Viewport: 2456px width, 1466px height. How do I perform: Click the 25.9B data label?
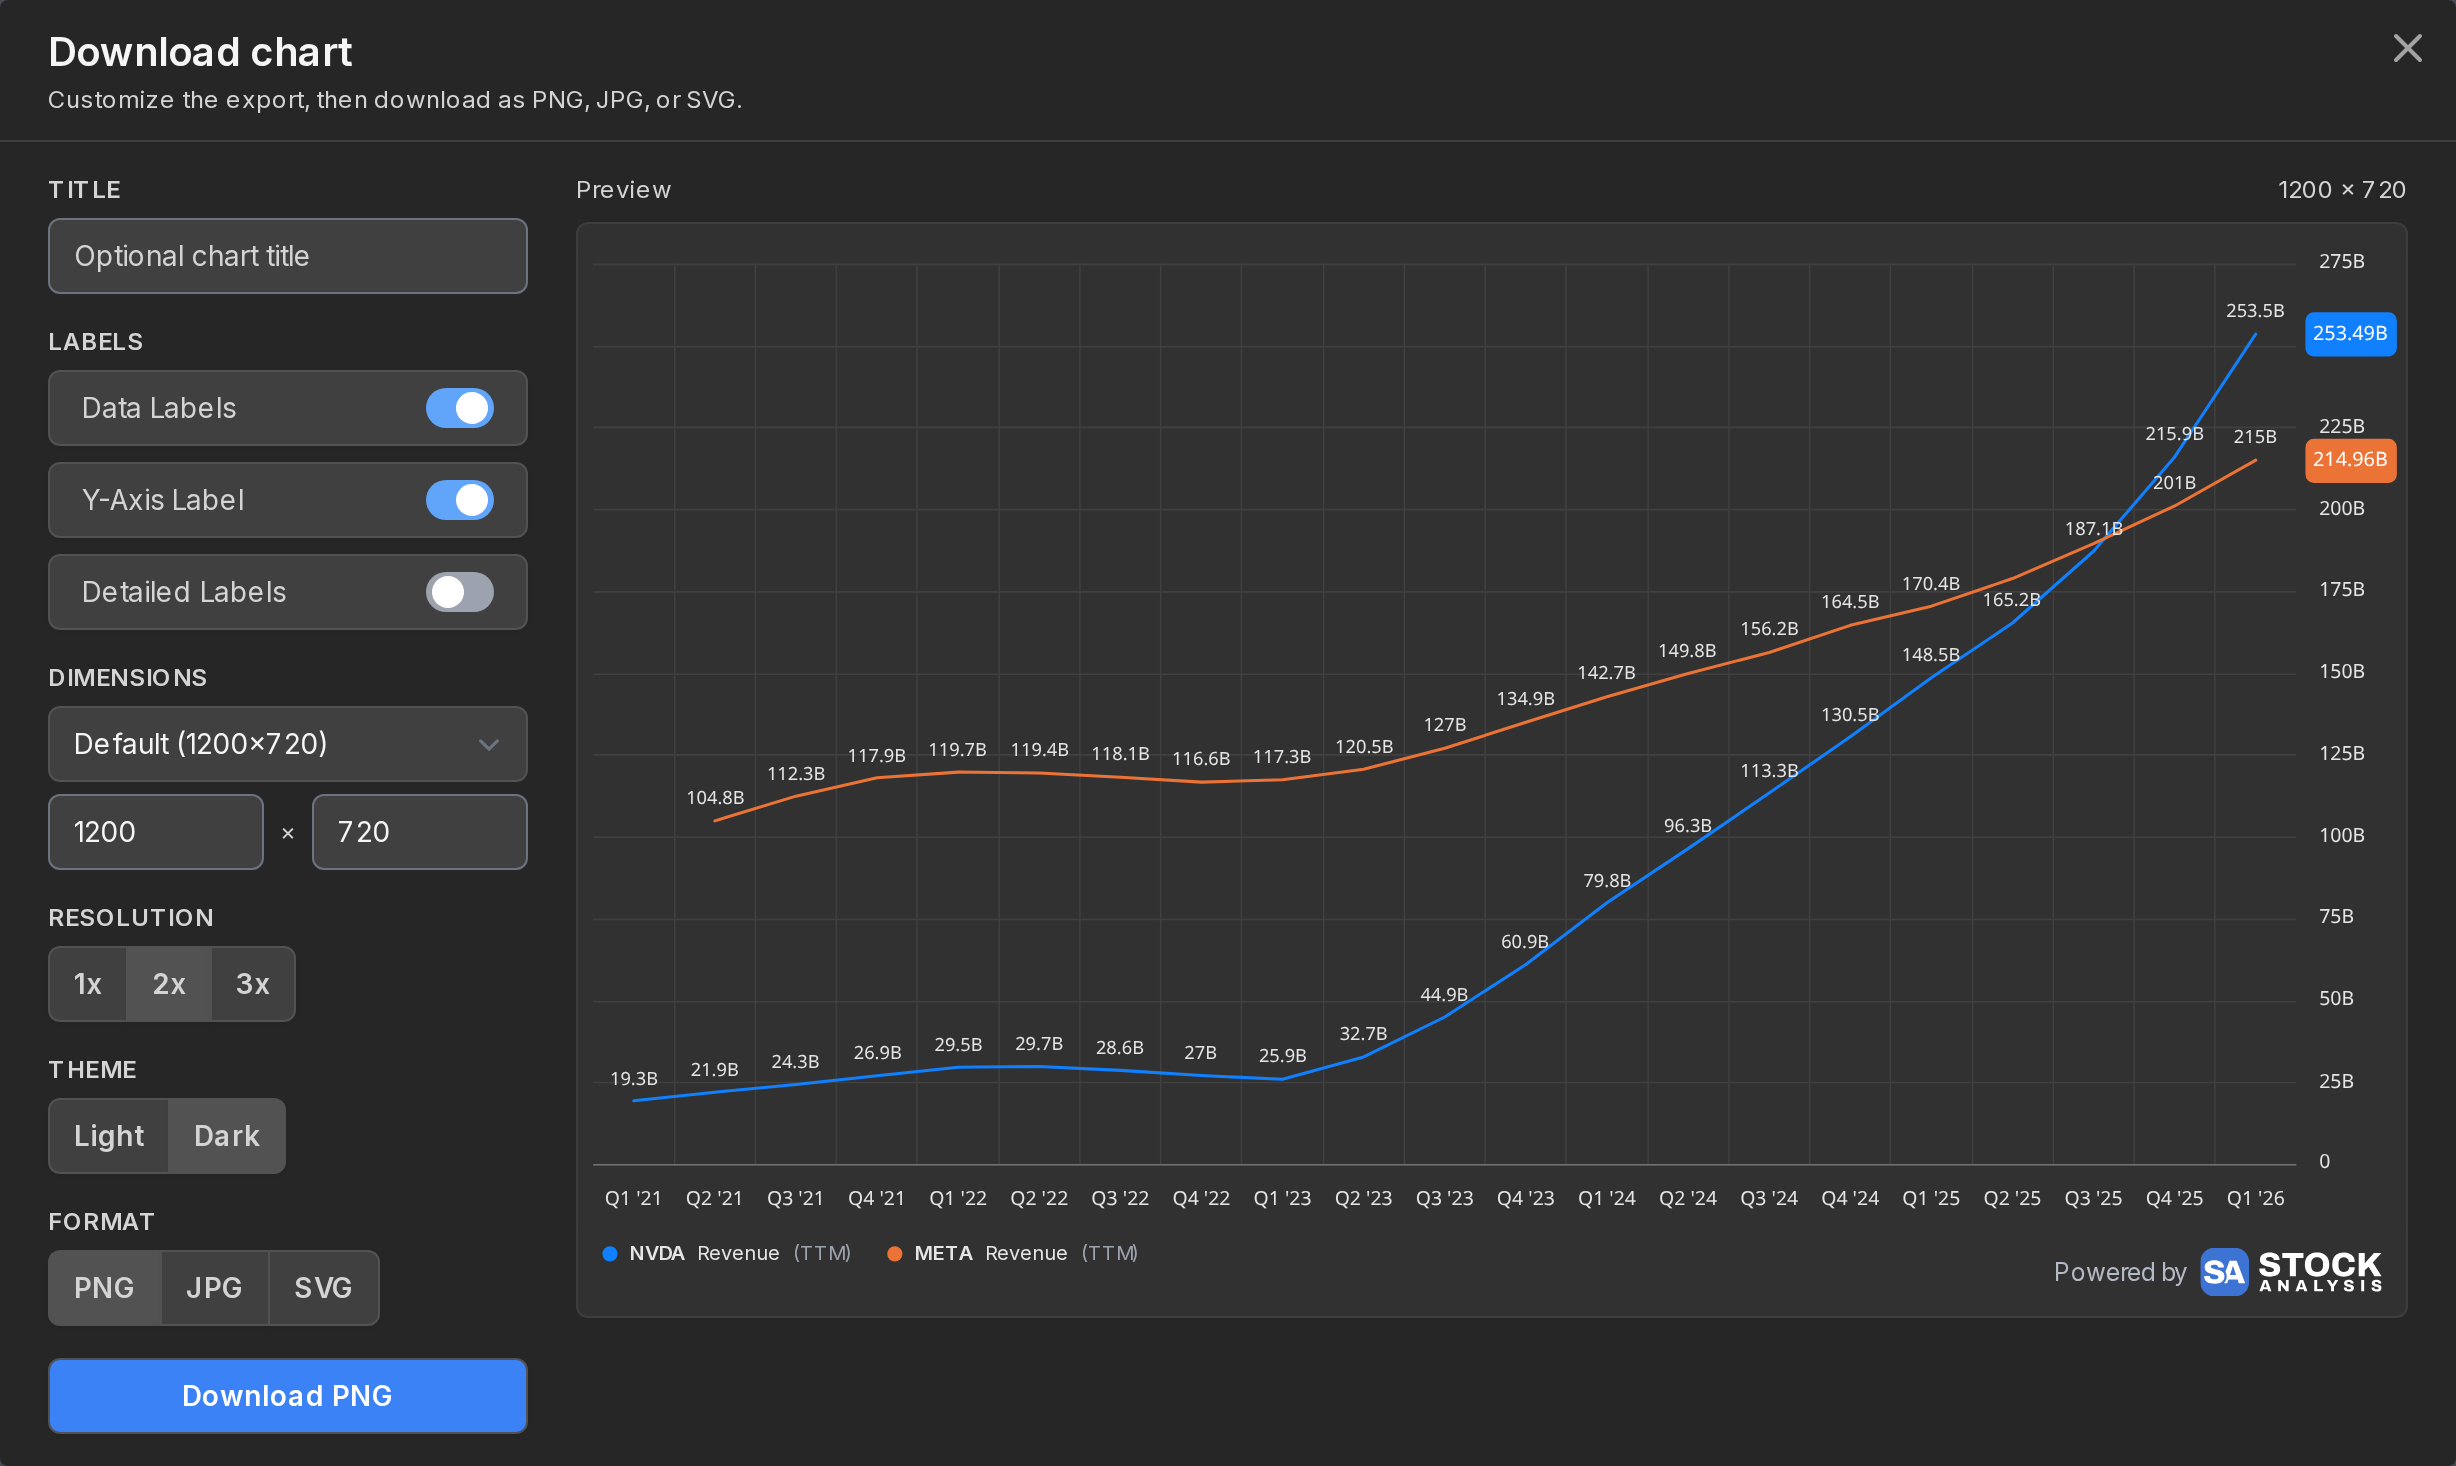[1283, 1056]
